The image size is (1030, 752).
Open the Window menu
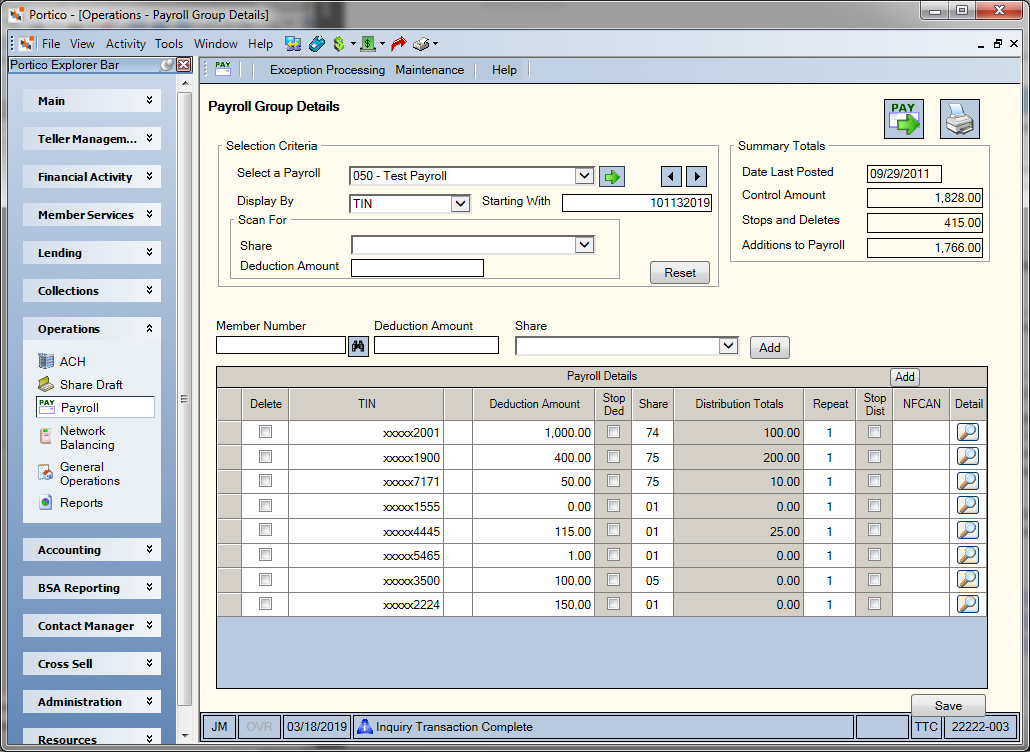(215, 44)
